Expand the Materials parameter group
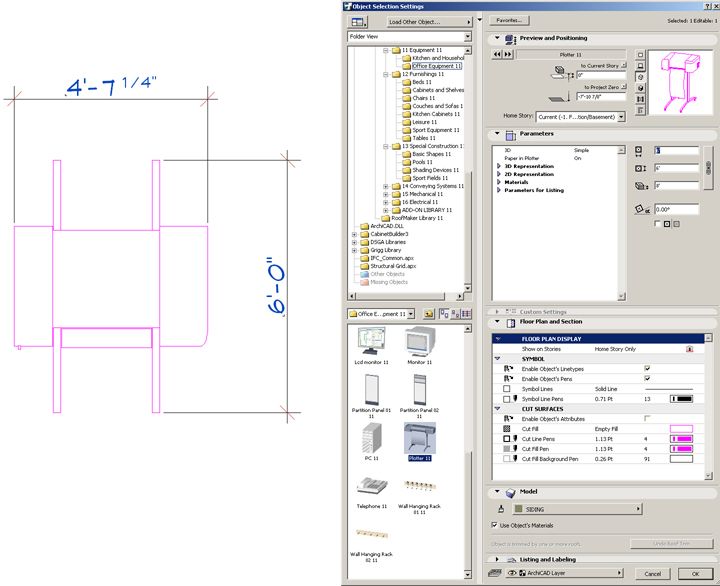This screenshot has width=720, height=586. (x=499, y=182)
